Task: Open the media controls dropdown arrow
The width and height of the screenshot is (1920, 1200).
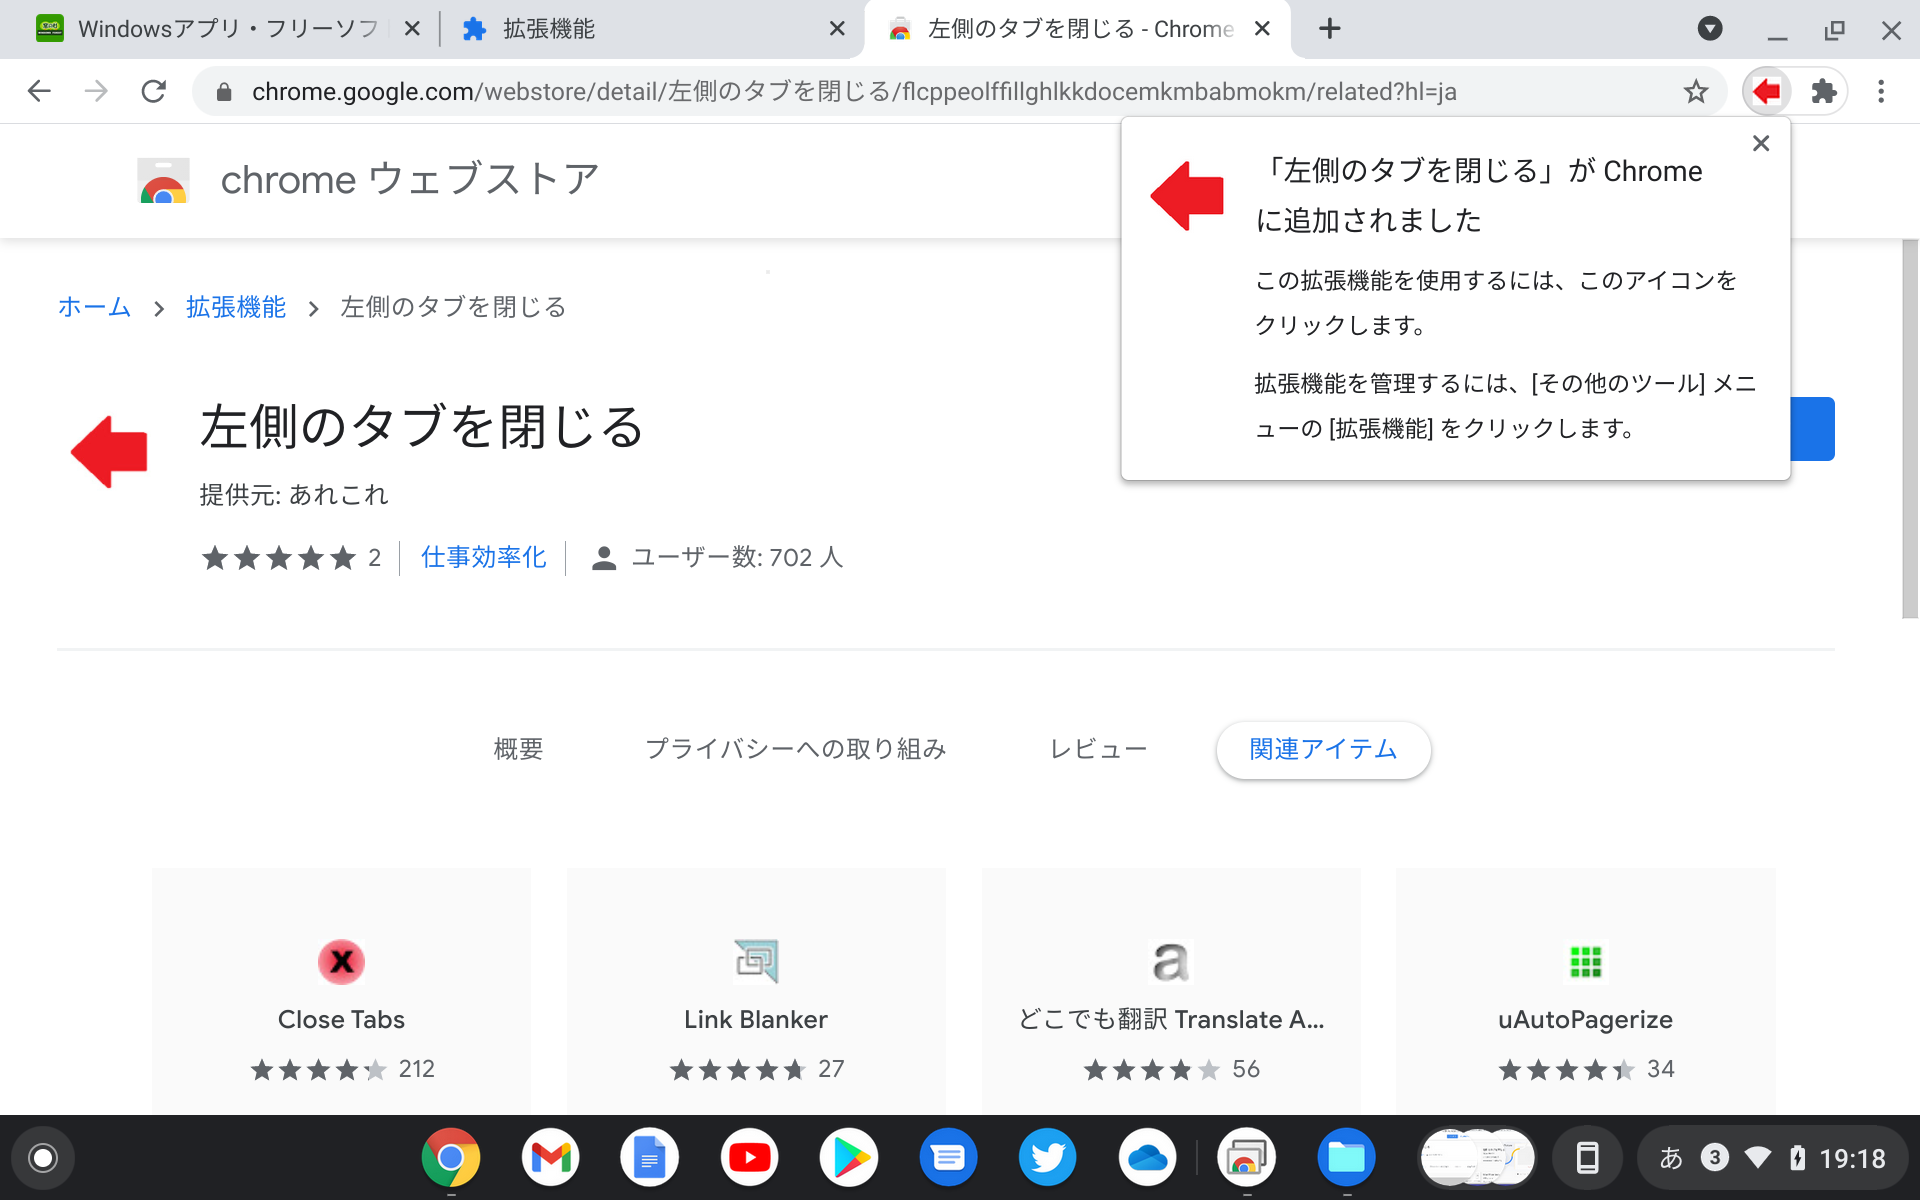Action: click(1710, 29)
